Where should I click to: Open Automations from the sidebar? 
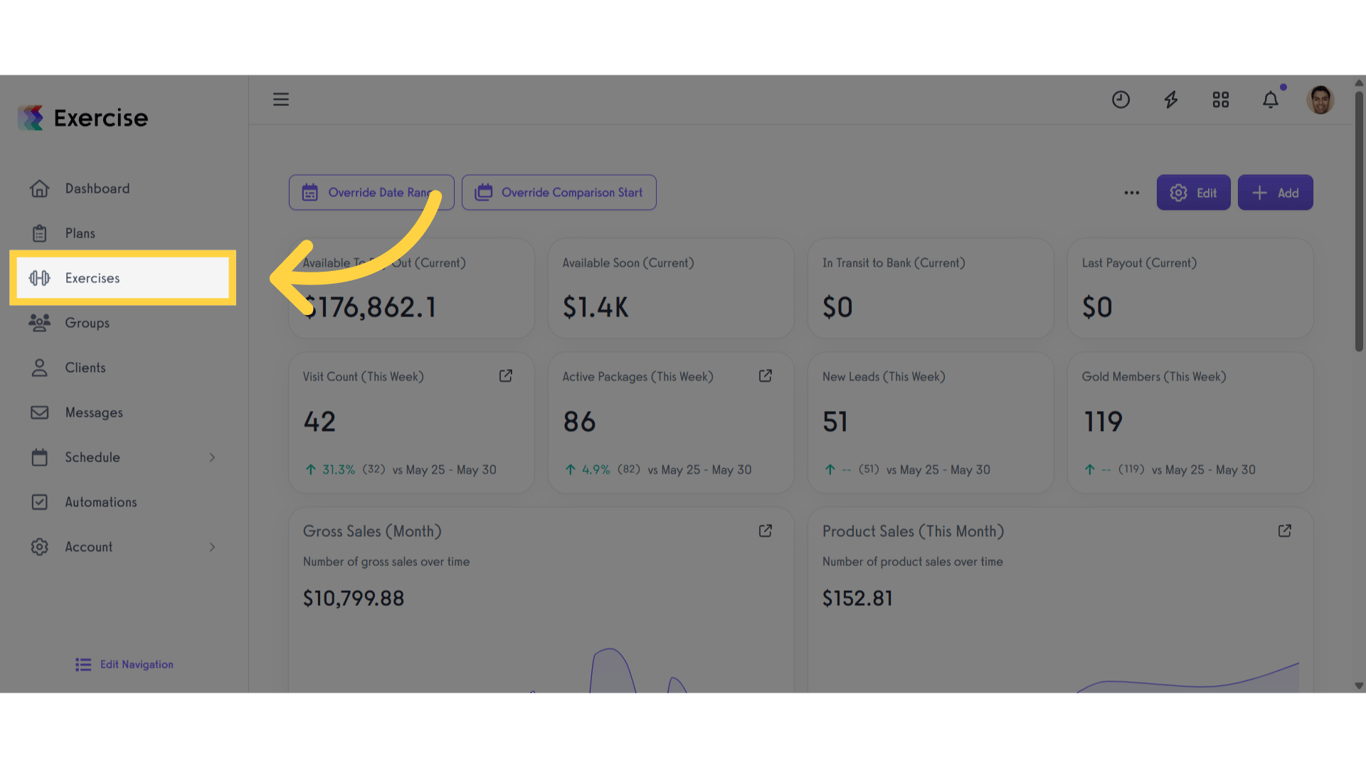tap(100, 502)
